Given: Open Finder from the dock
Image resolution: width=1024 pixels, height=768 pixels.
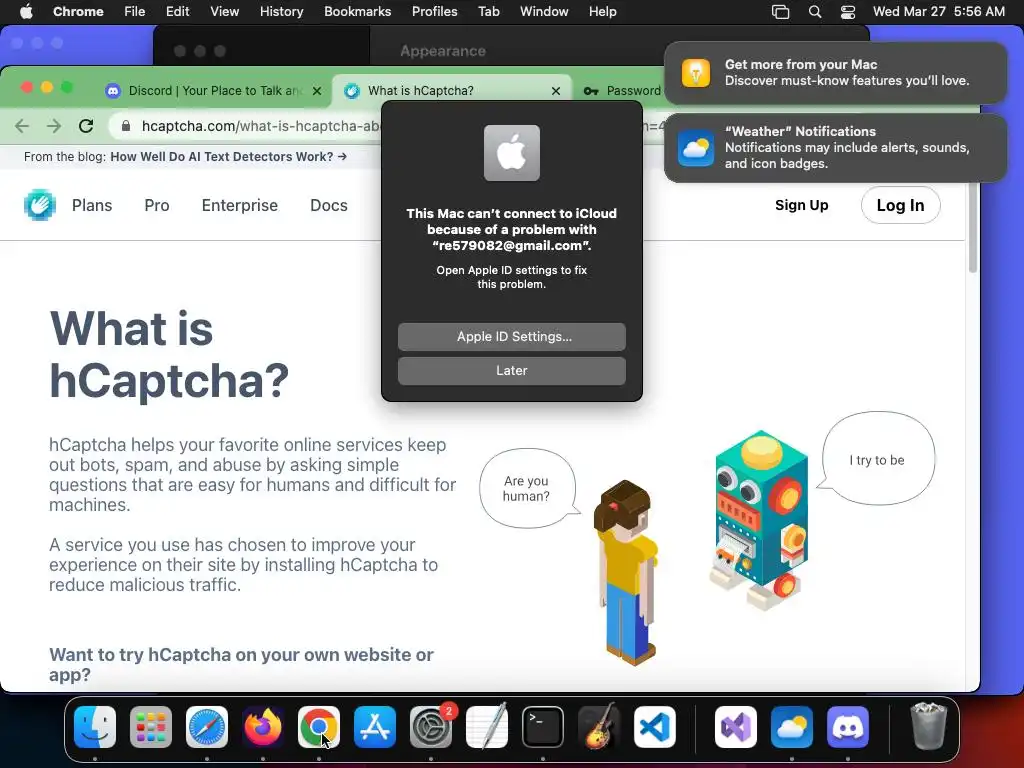Looking at the screenshot, I should tap(95, 727).
